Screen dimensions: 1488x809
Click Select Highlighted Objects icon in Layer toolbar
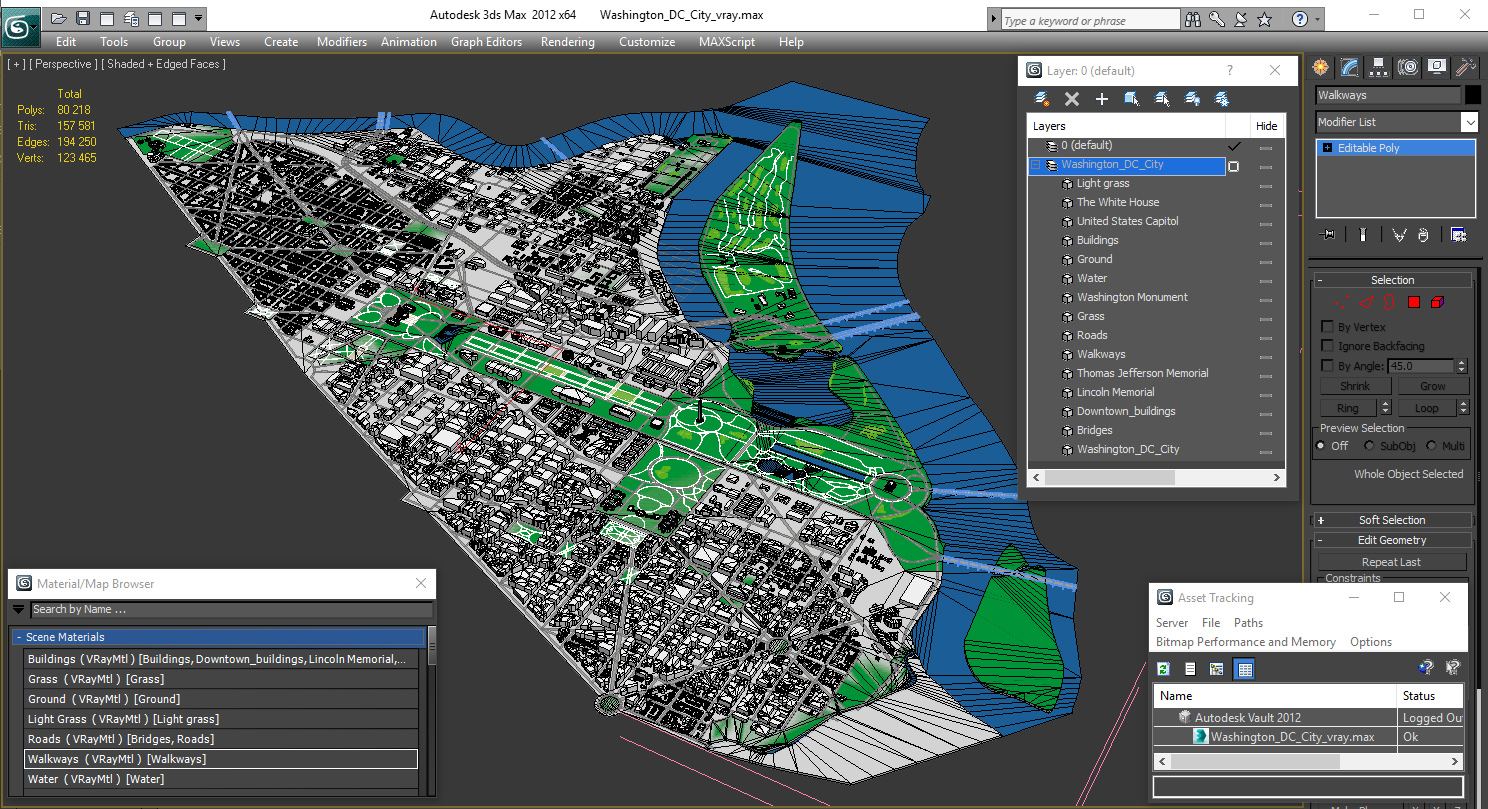[1132, 99]
